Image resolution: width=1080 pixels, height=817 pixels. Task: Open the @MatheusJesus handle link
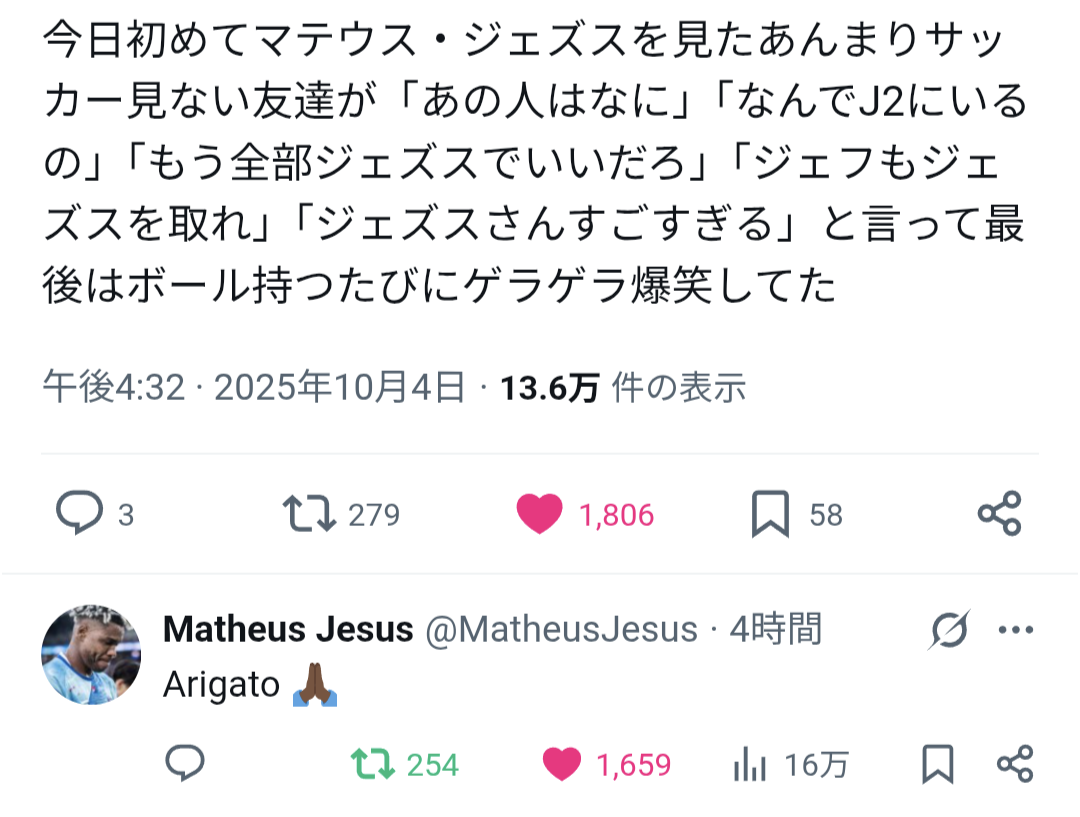(x=562, y=630)
